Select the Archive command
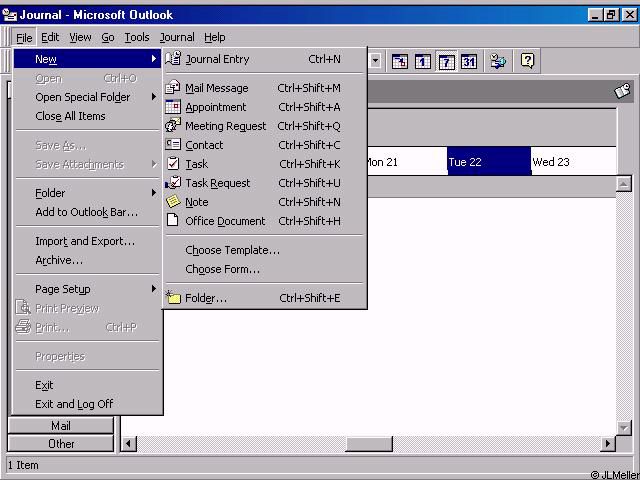 click(87, 260)
